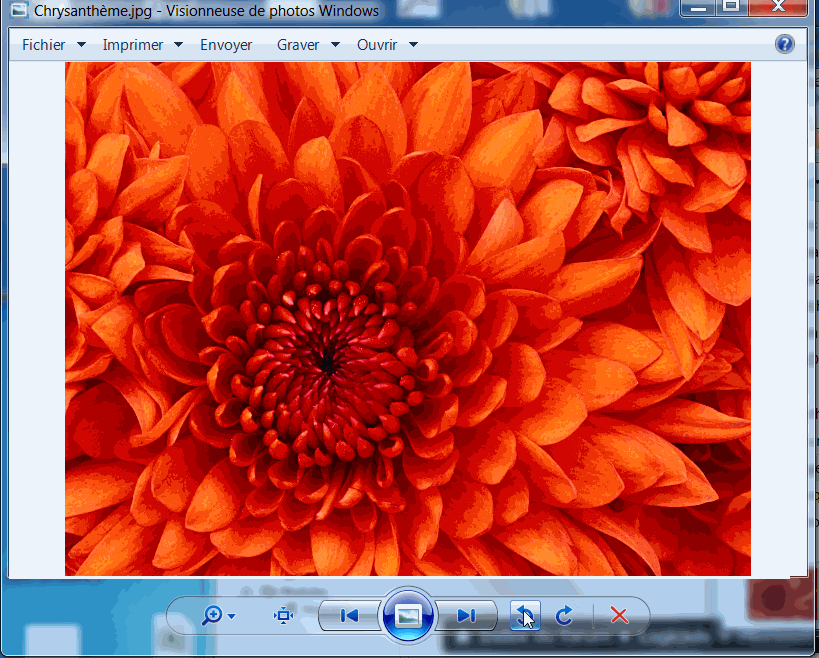Screen dimensions: 819x658
Task: Click the fit-to-window actual size icon
Action: click(x=283, y=616)
